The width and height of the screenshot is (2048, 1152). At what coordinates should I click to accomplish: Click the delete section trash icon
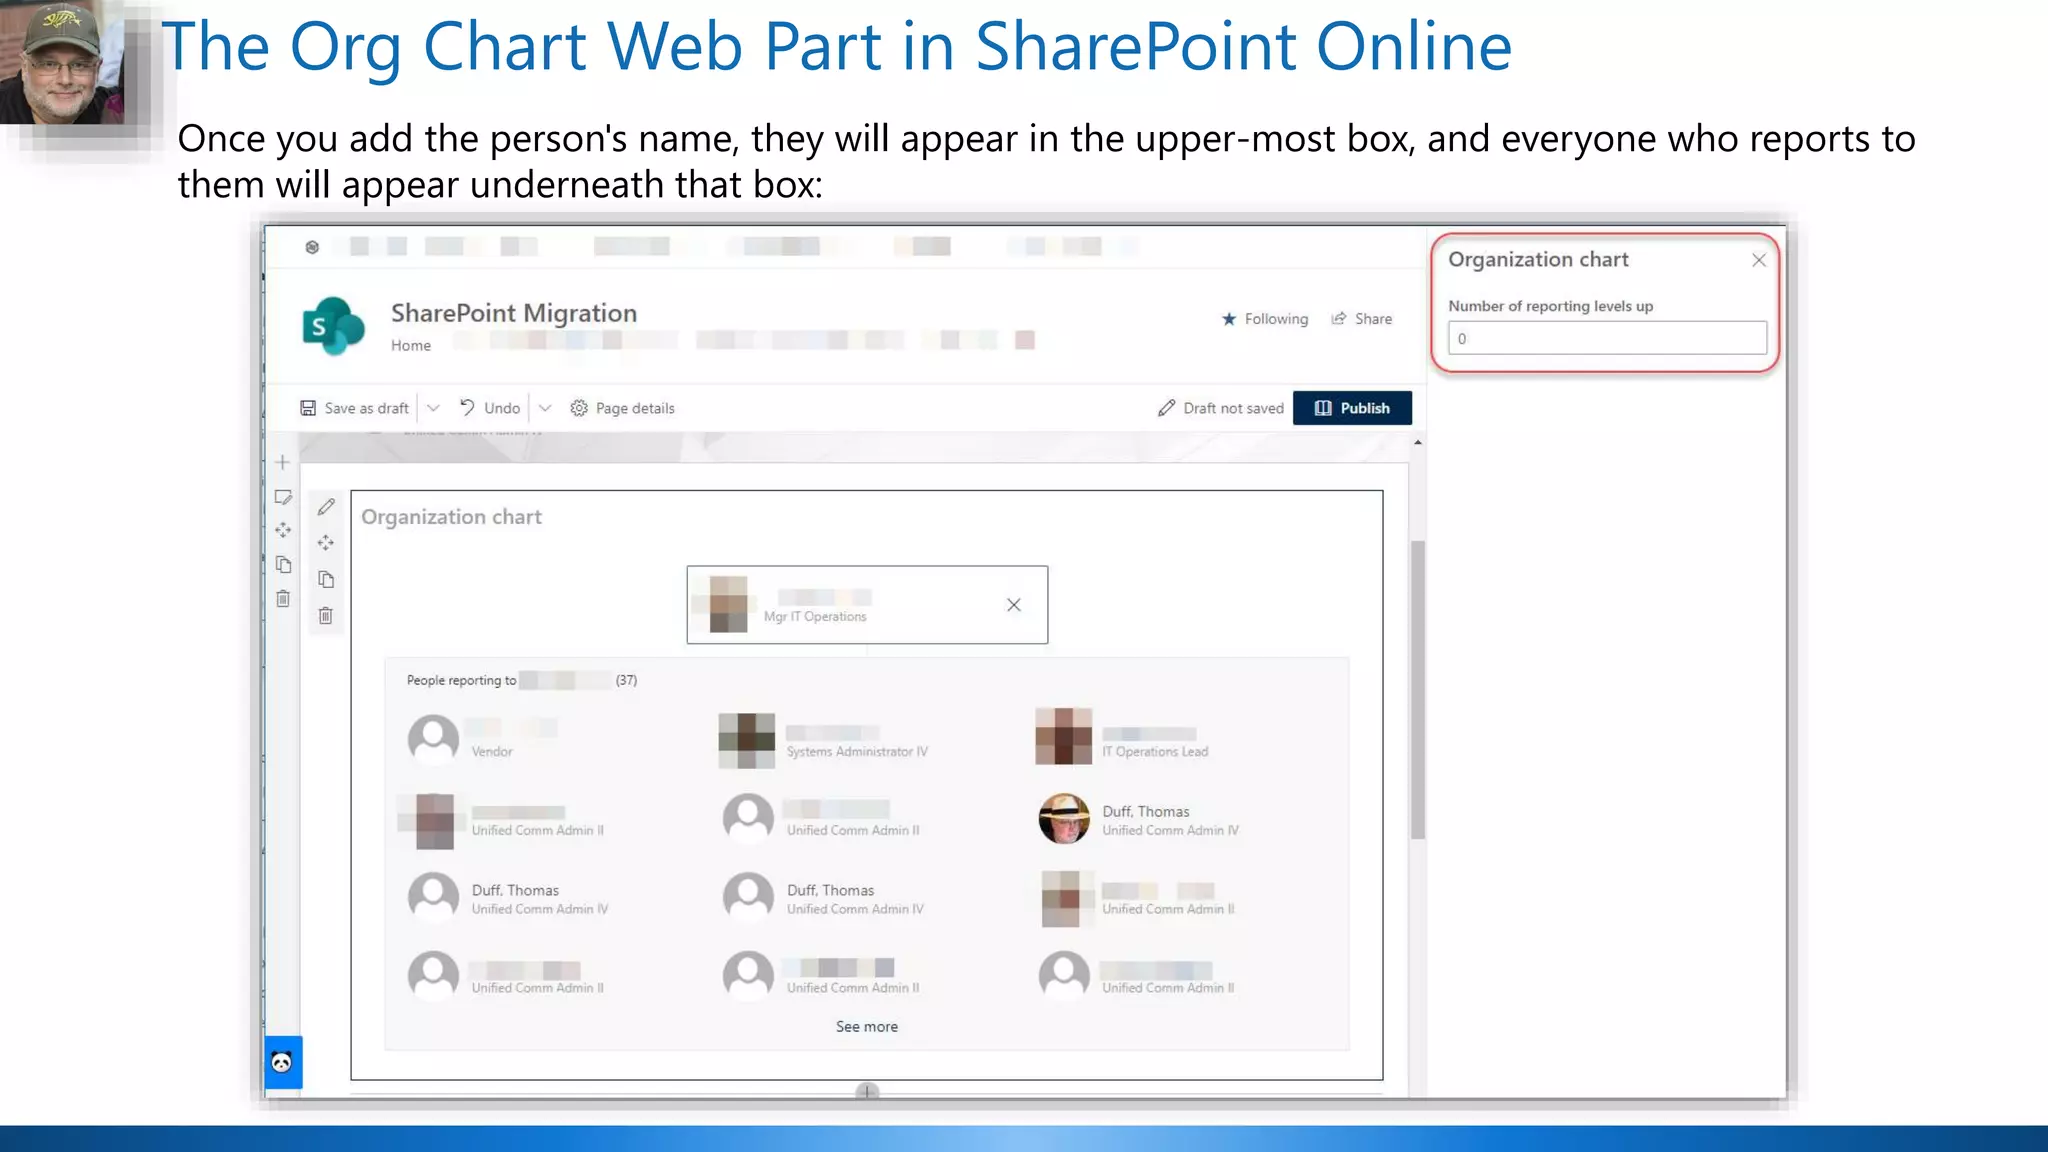pyautogui.click(x=283, y=599)
